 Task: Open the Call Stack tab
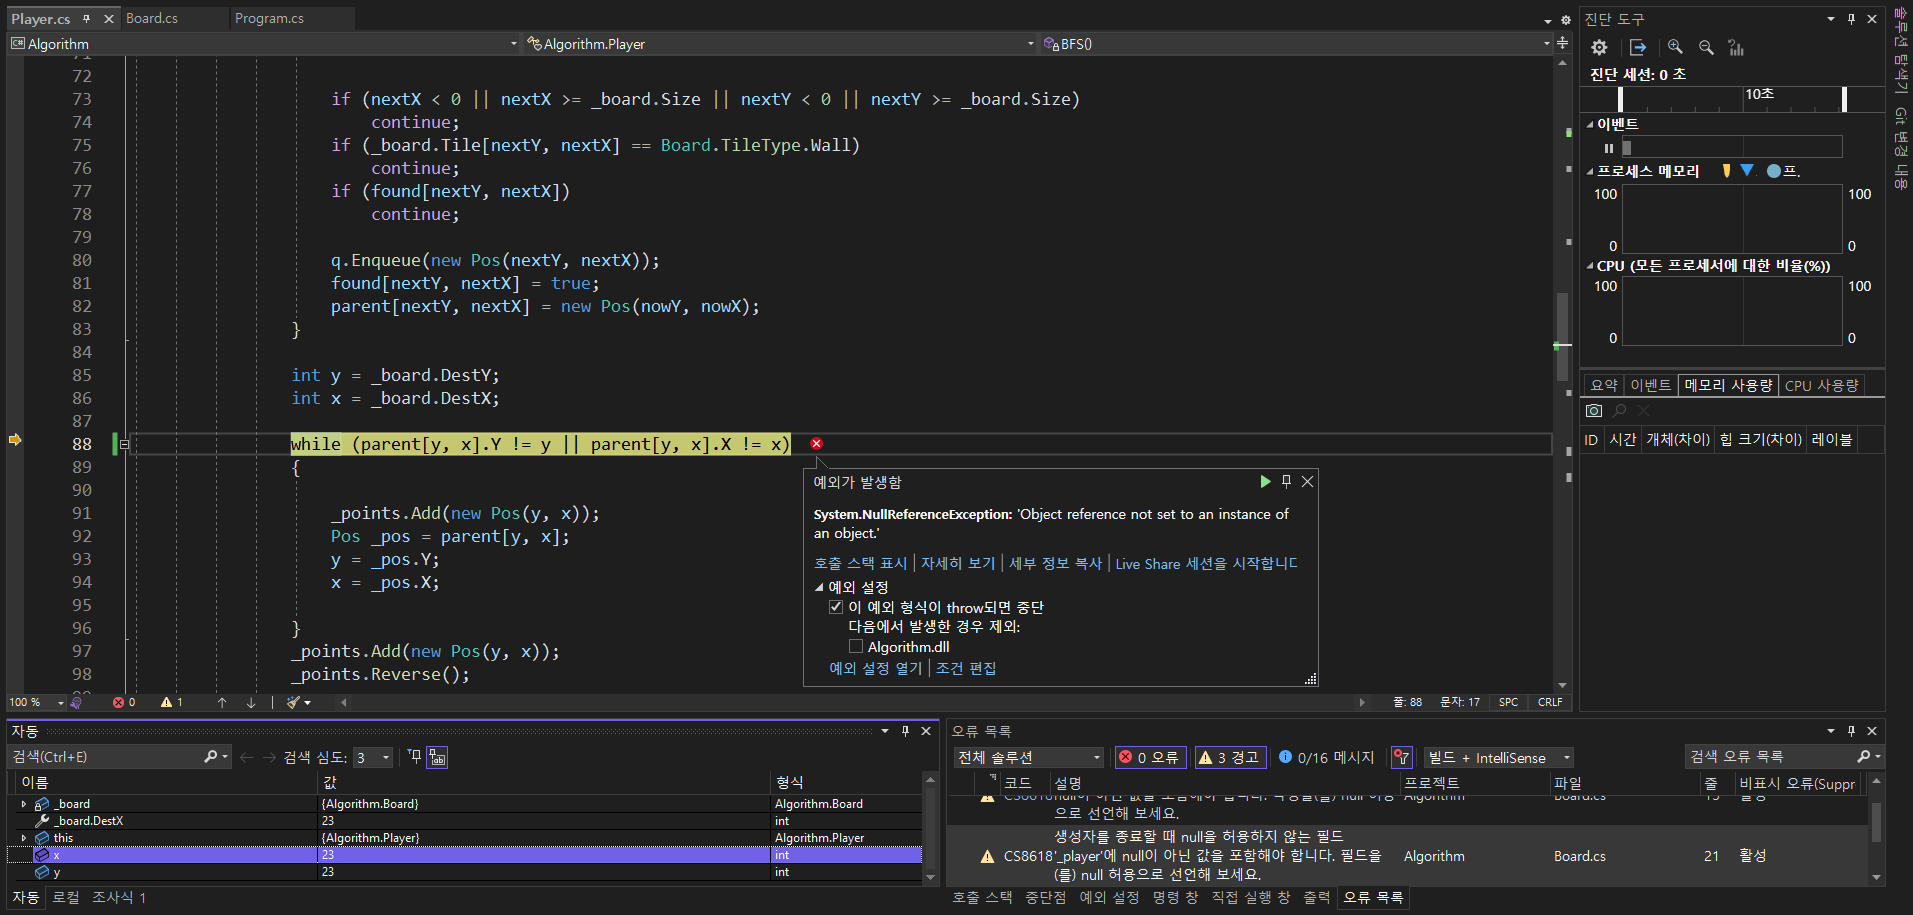coord(981,897)
